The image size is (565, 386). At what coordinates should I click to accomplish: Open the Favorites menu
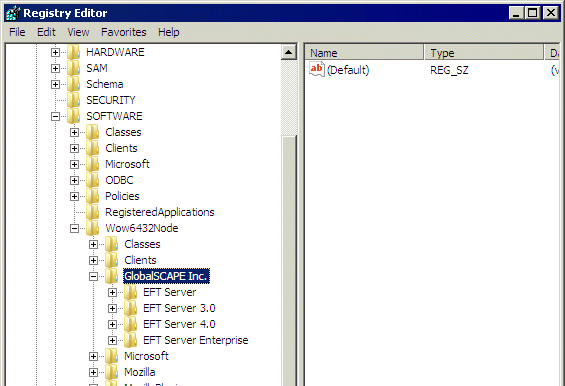124,32
